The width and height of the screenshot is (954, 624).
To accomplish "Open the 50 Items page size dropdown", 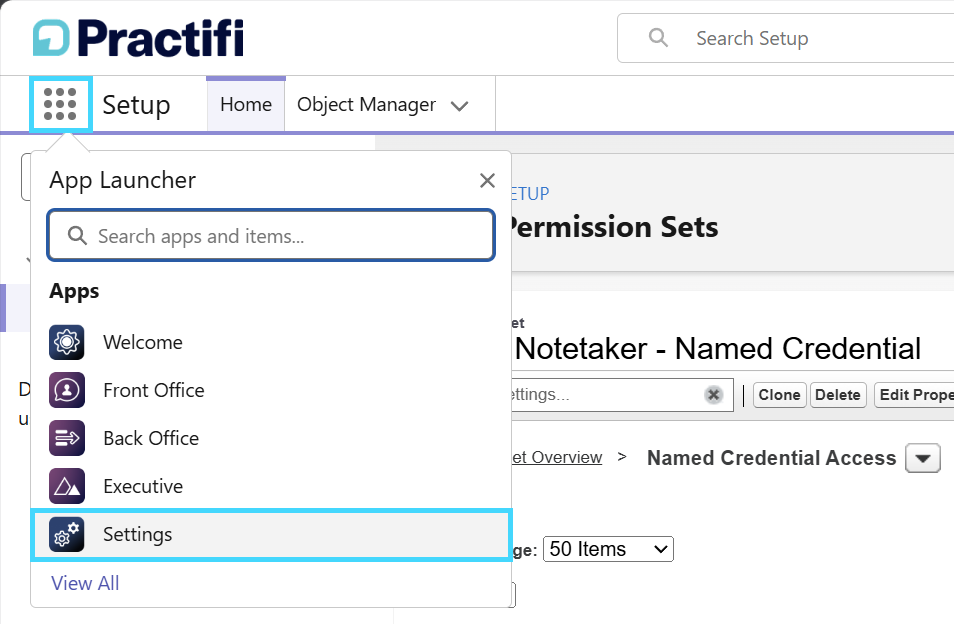I will (x=608, y=549).
